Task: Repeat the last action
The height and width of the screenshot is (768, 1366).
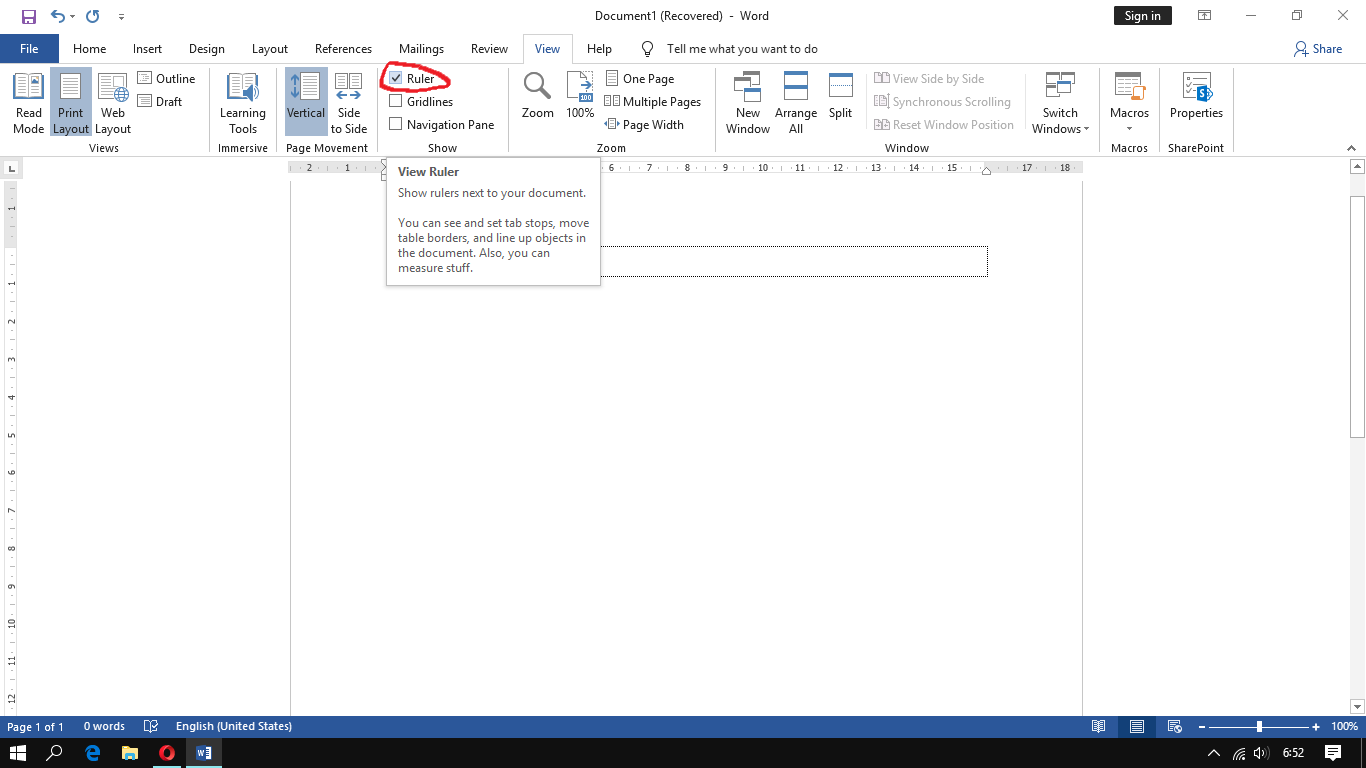Action: pyautogui.click(x=93, y=16)
